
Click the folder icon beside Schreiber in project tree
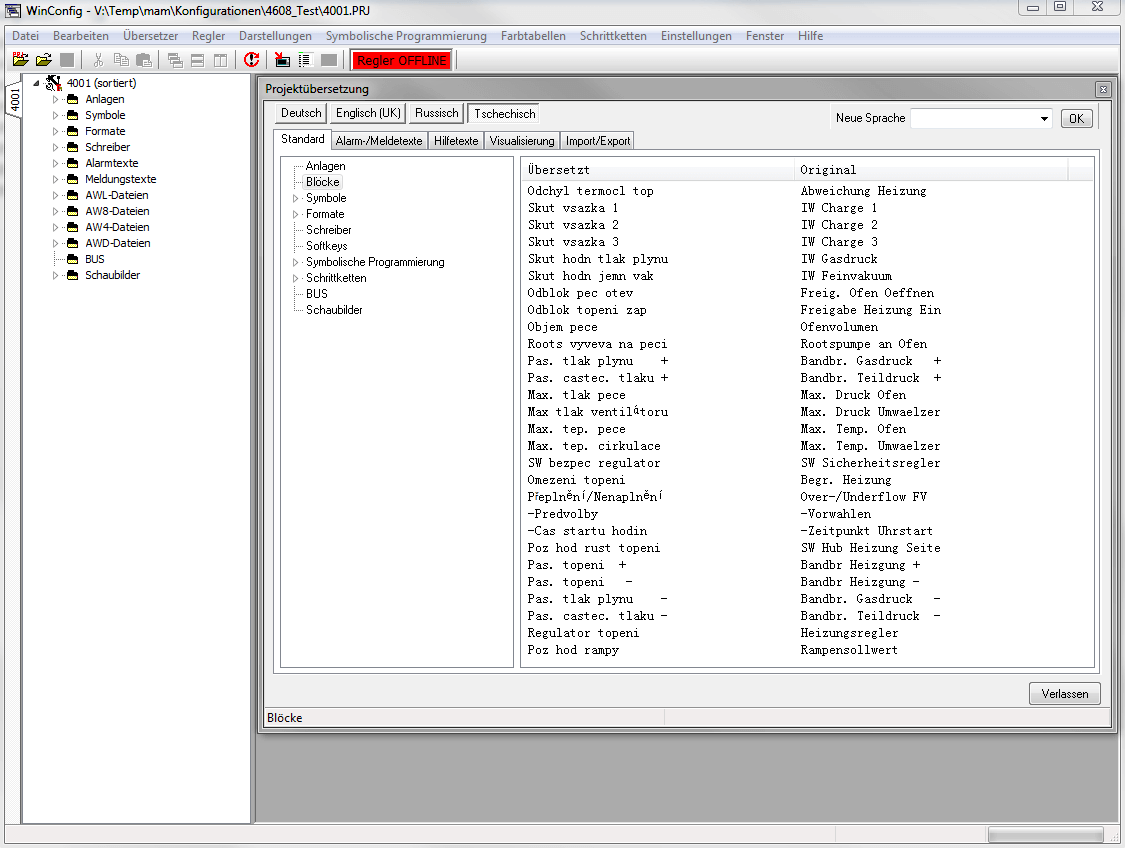(x=72, y=147)
